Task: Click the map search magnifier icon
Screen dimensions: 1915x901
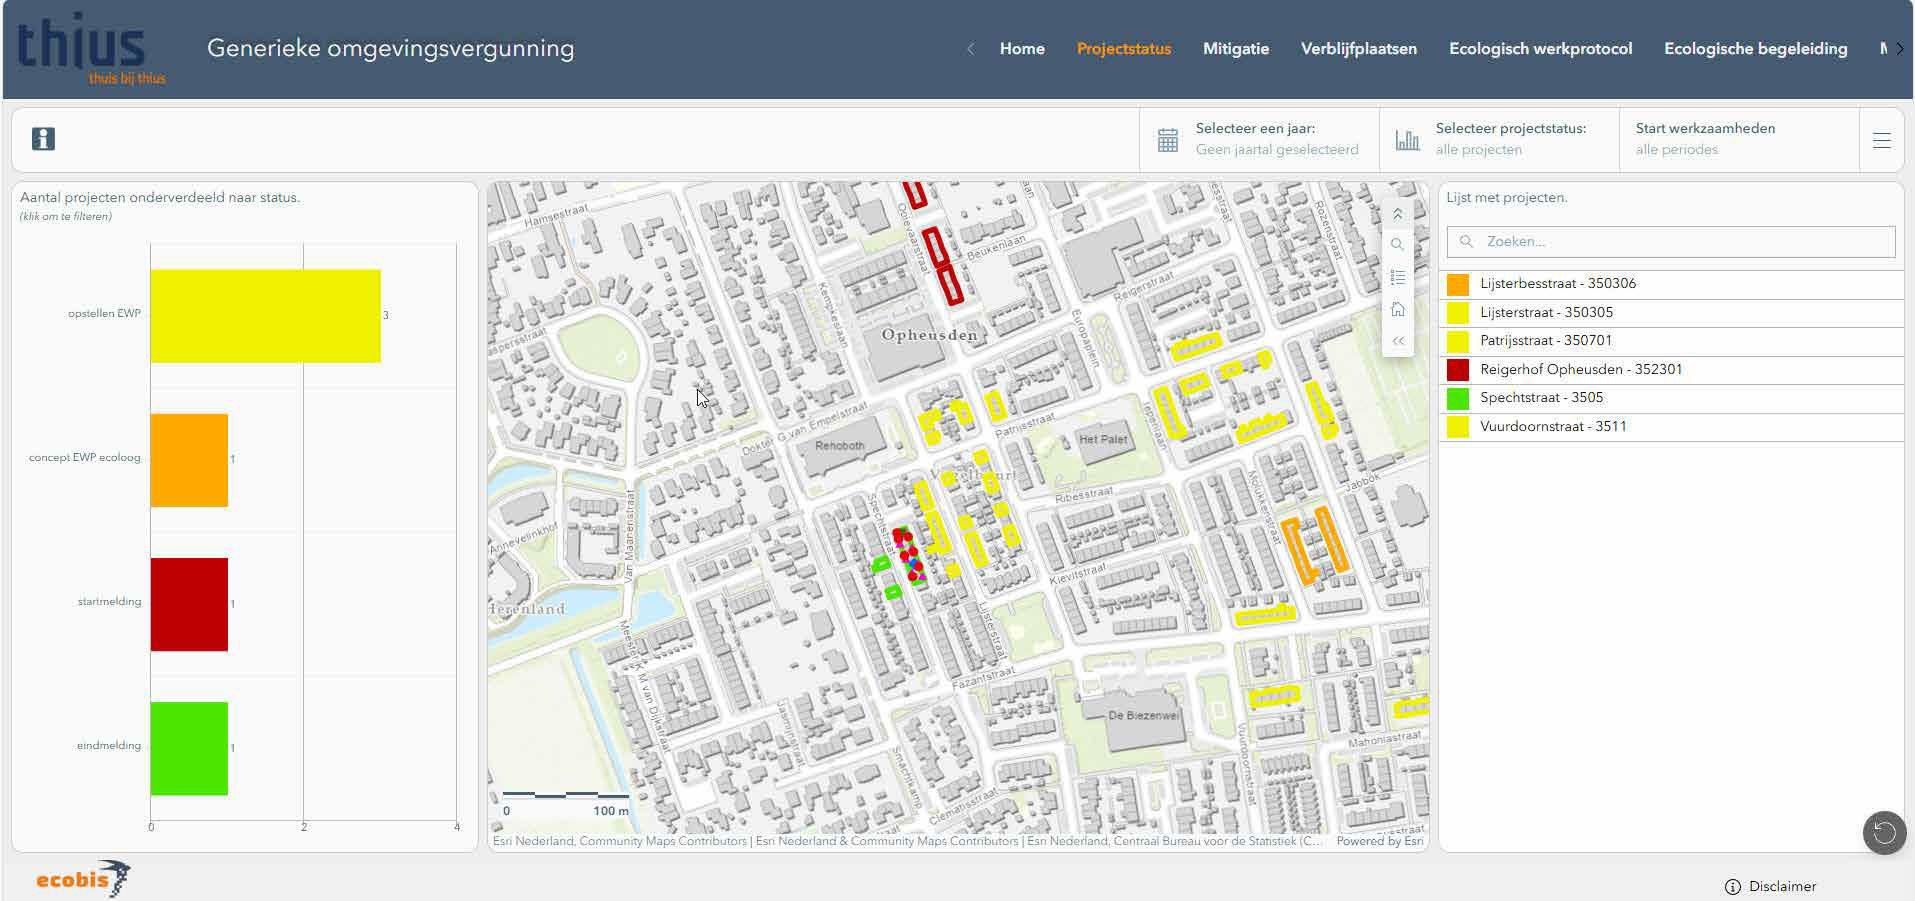Action: click(x=1397, y=245)
